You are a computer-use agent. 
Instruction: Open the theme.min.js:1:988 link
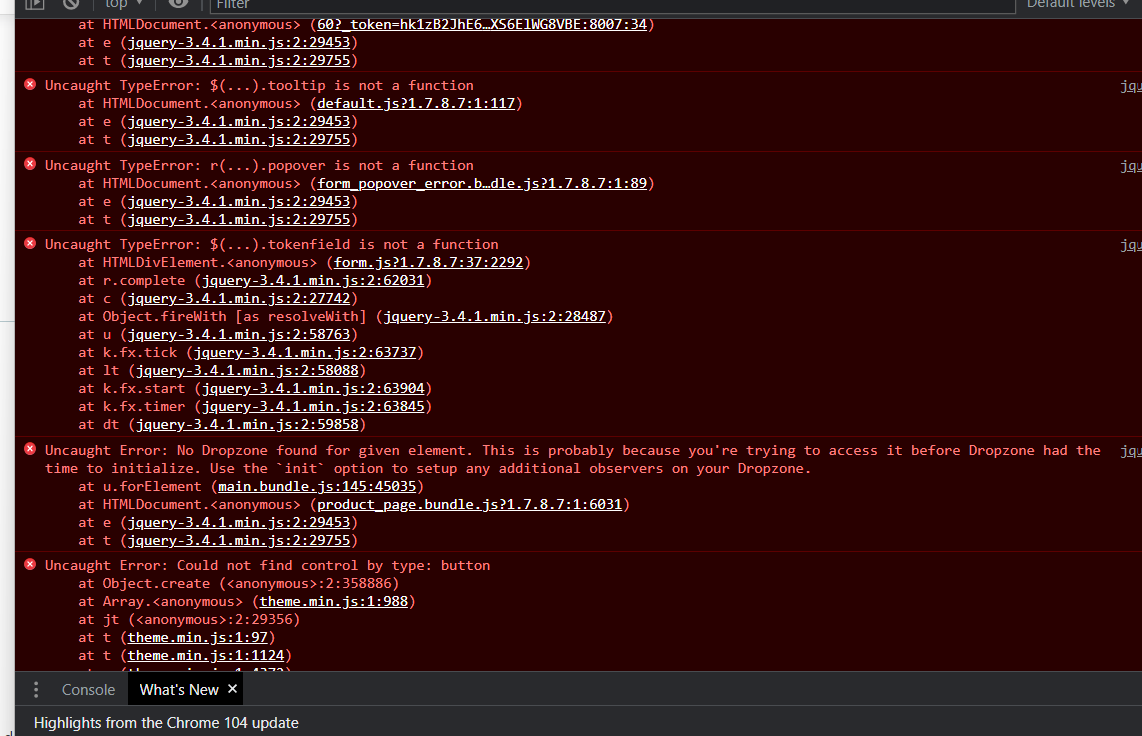point(334,601)
